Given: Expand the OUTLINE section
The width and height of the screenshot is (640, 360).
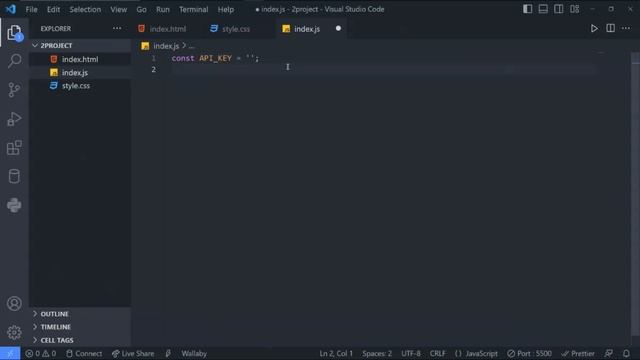Looking at the screenshot, I should [80, 314].
